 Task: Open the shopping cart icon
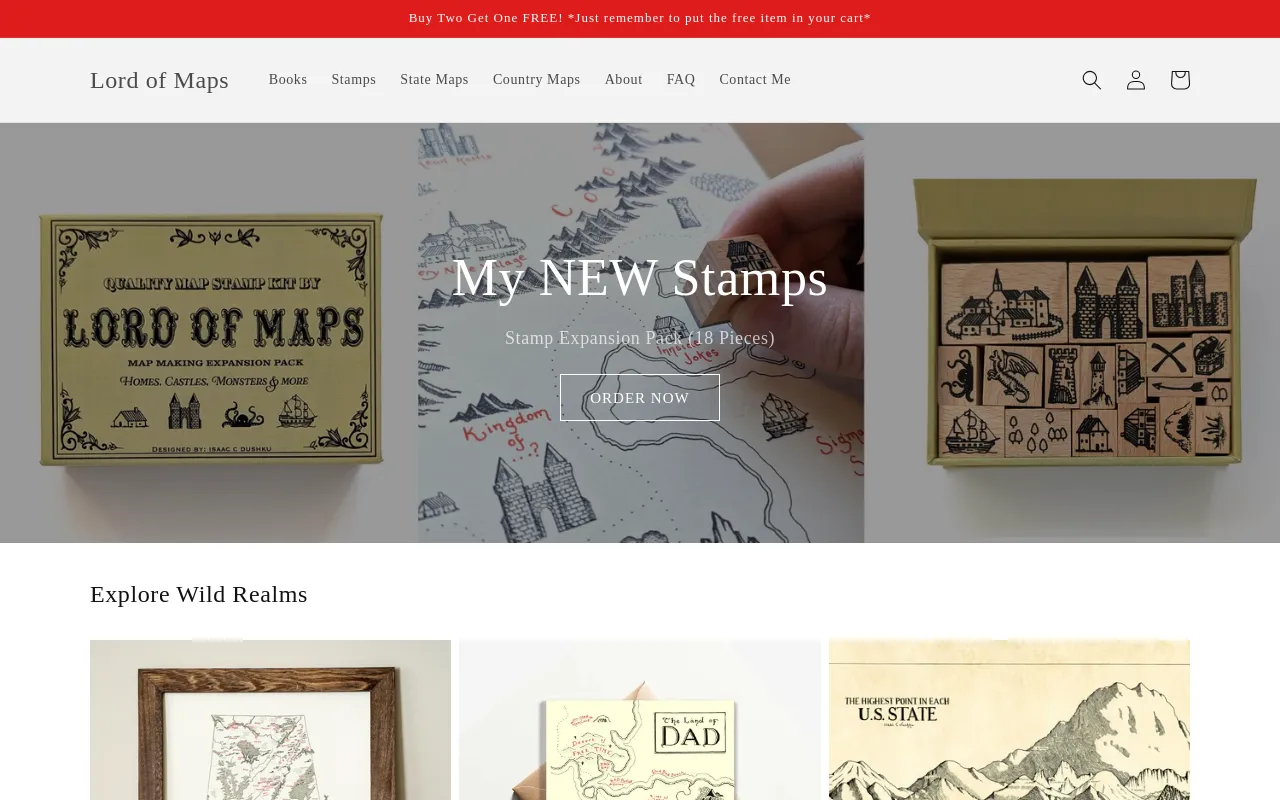pos(1180,80)
